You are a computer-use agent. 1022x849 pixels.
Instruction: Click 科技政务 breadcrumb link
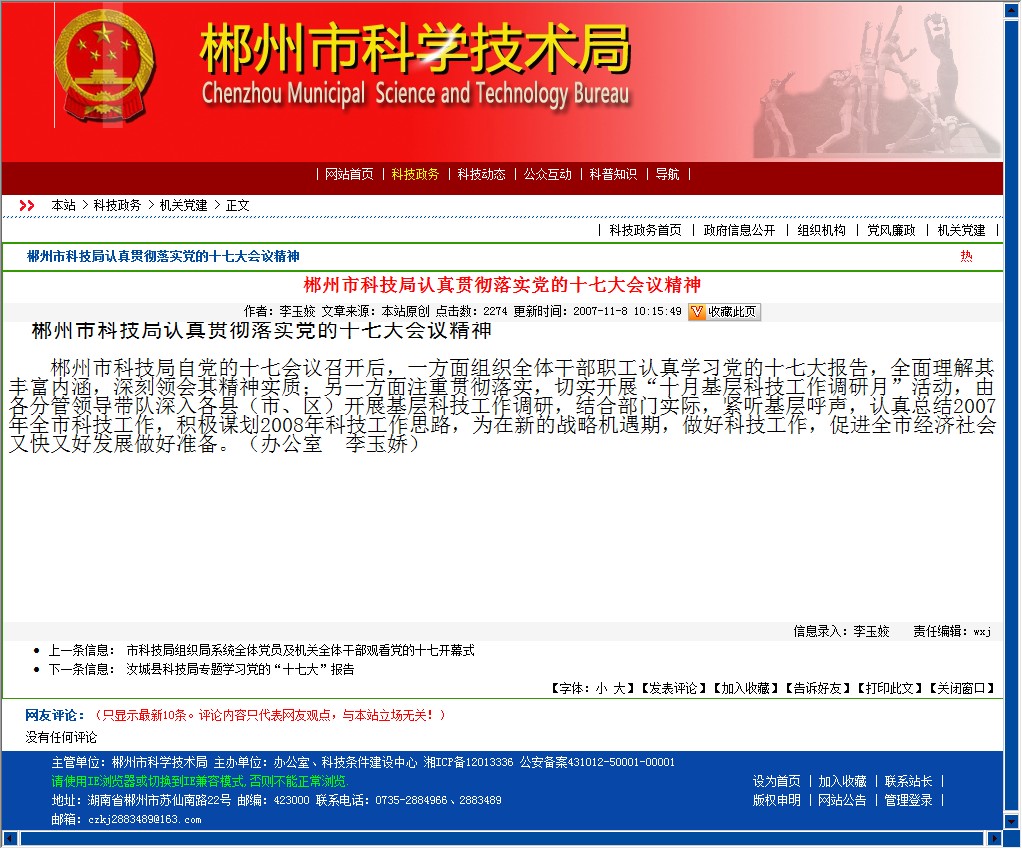point(117,205)
